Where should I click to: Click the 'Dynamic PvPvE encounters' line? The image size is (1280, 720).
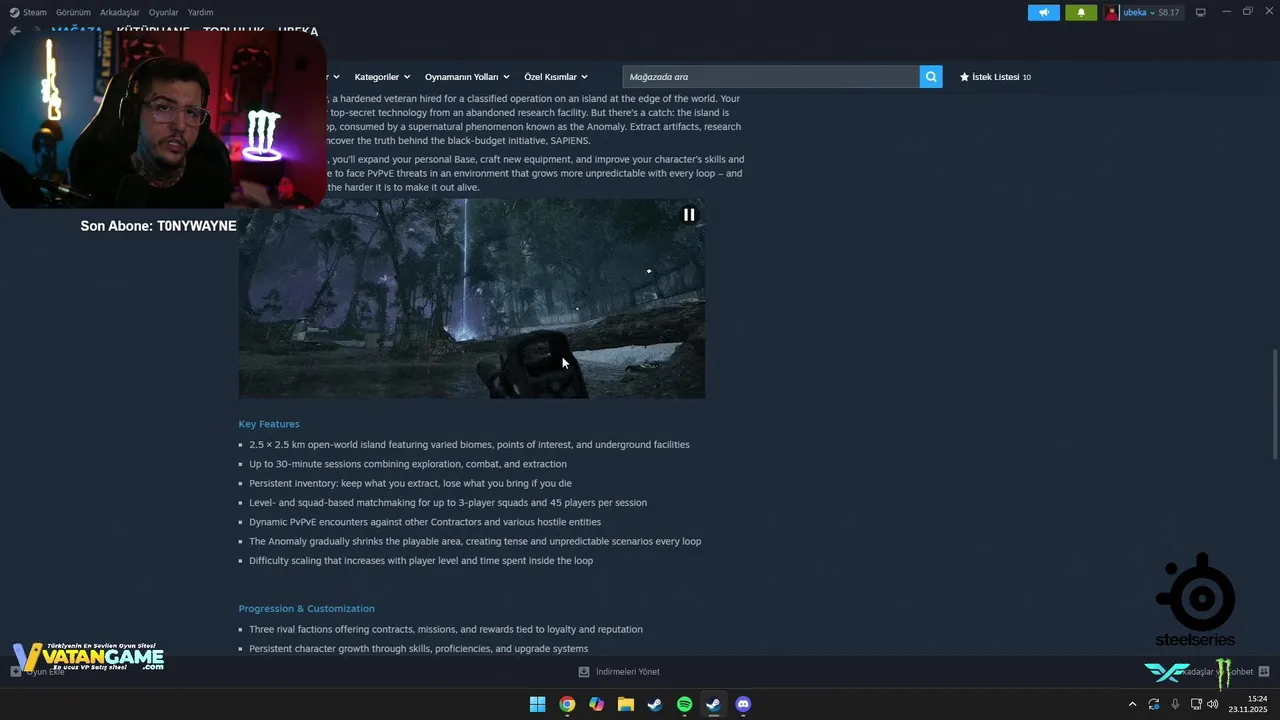point(425,522)
